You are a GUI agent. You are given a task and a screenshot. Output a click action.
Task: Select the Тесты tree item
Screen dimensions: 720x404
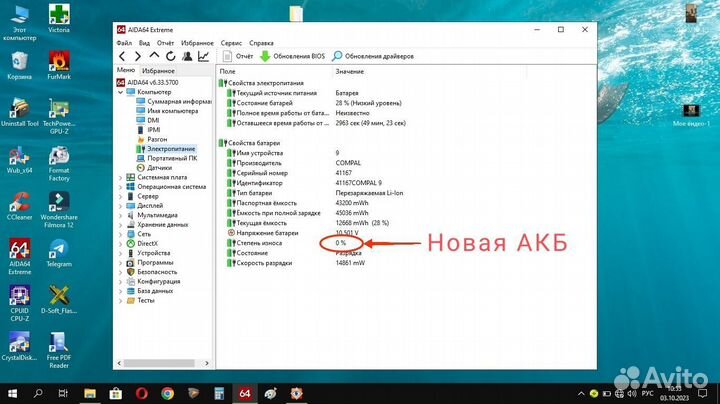(141, 300)
